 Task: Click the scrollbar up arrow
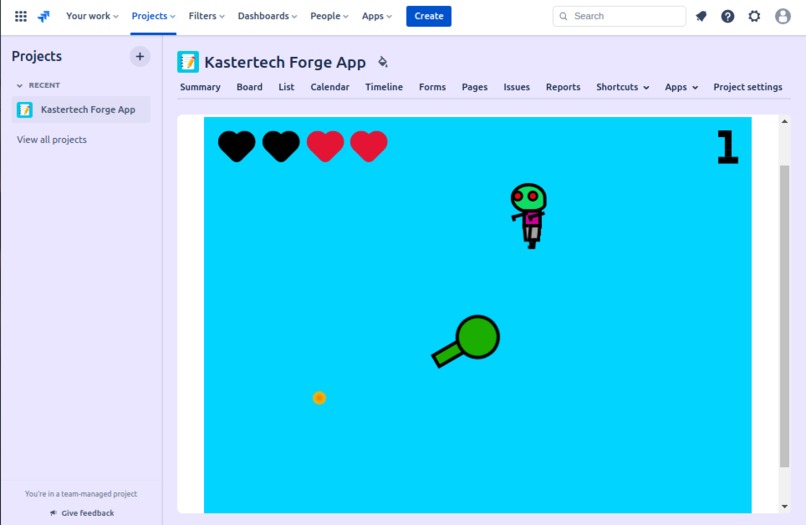pyautogui.click(x=784, y=122)
